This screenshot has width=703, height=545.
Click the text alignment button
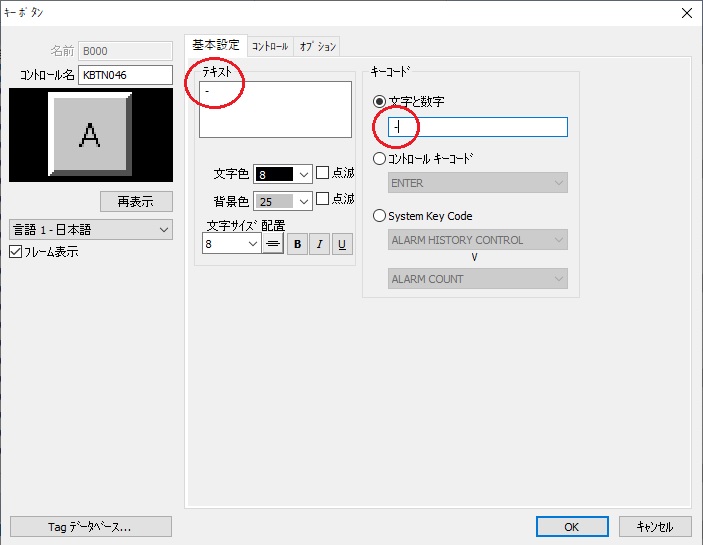(x=273, y=244)
